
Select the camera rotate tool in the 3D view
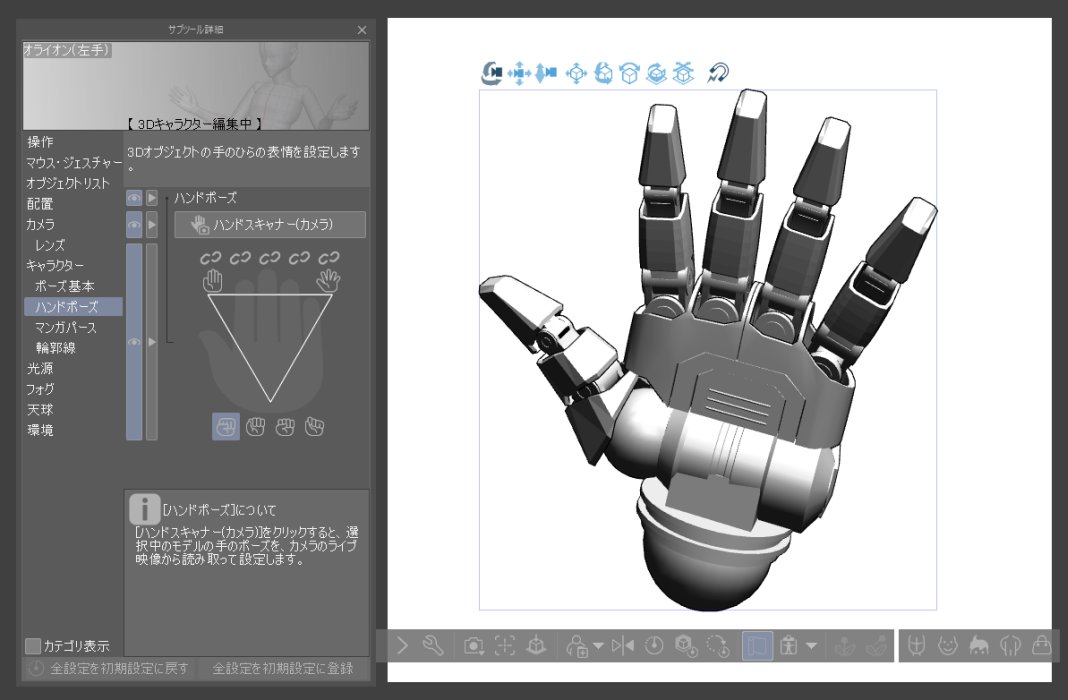490,73
